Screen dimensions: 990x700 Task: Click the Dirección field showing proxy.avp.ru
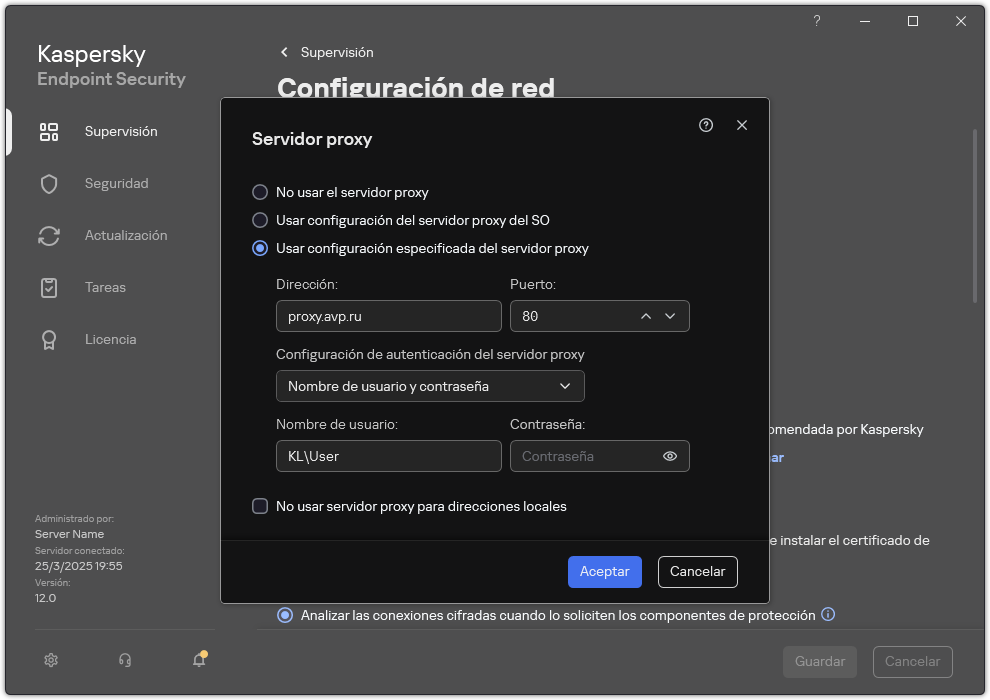(x=388, y=316)
